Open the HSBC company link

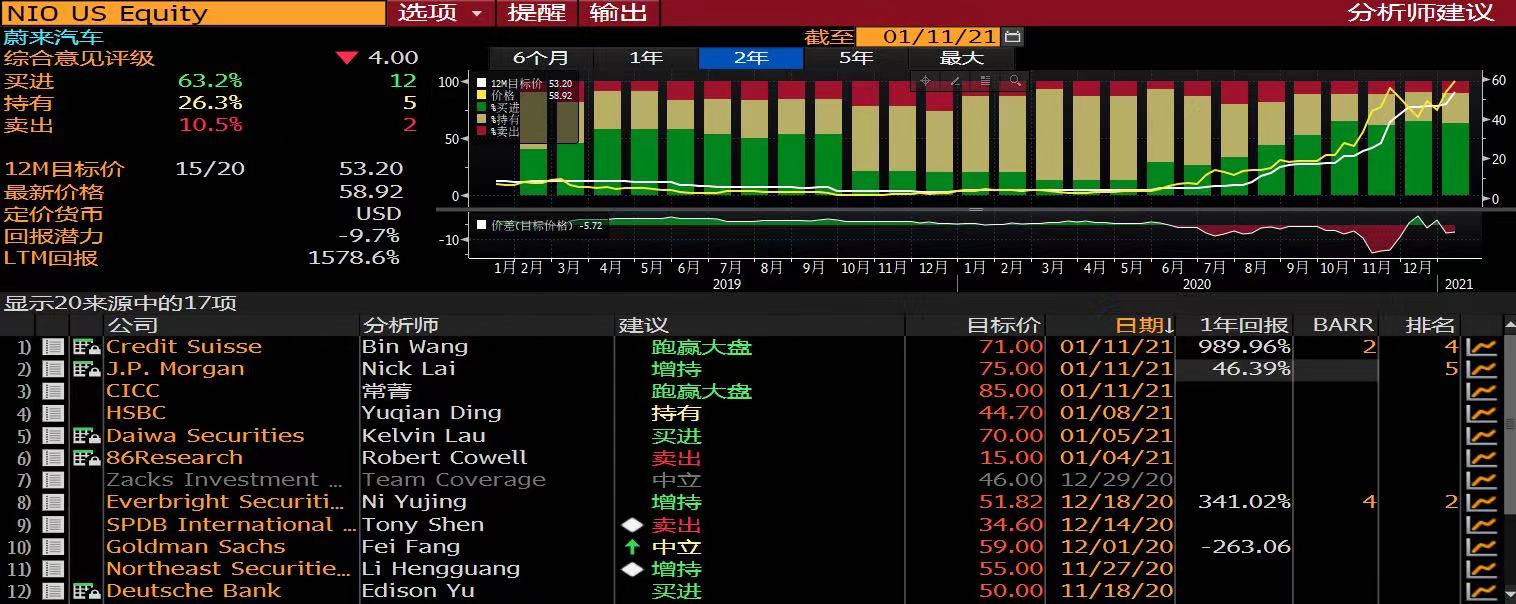pyautogui.click(x=136, y=413)
